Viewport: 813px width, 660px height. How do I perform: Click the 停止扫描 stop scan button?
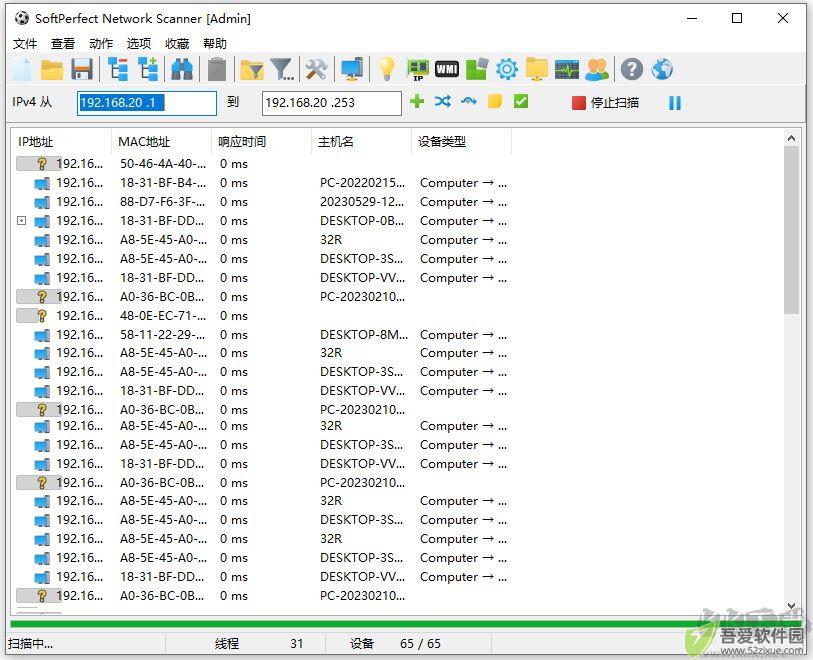click(606, 103)
